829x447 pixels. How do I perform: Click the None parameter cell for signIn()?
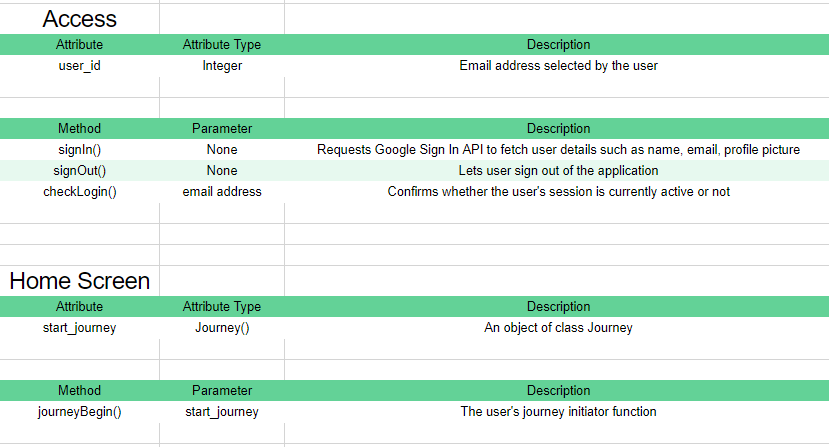[222, 150]
